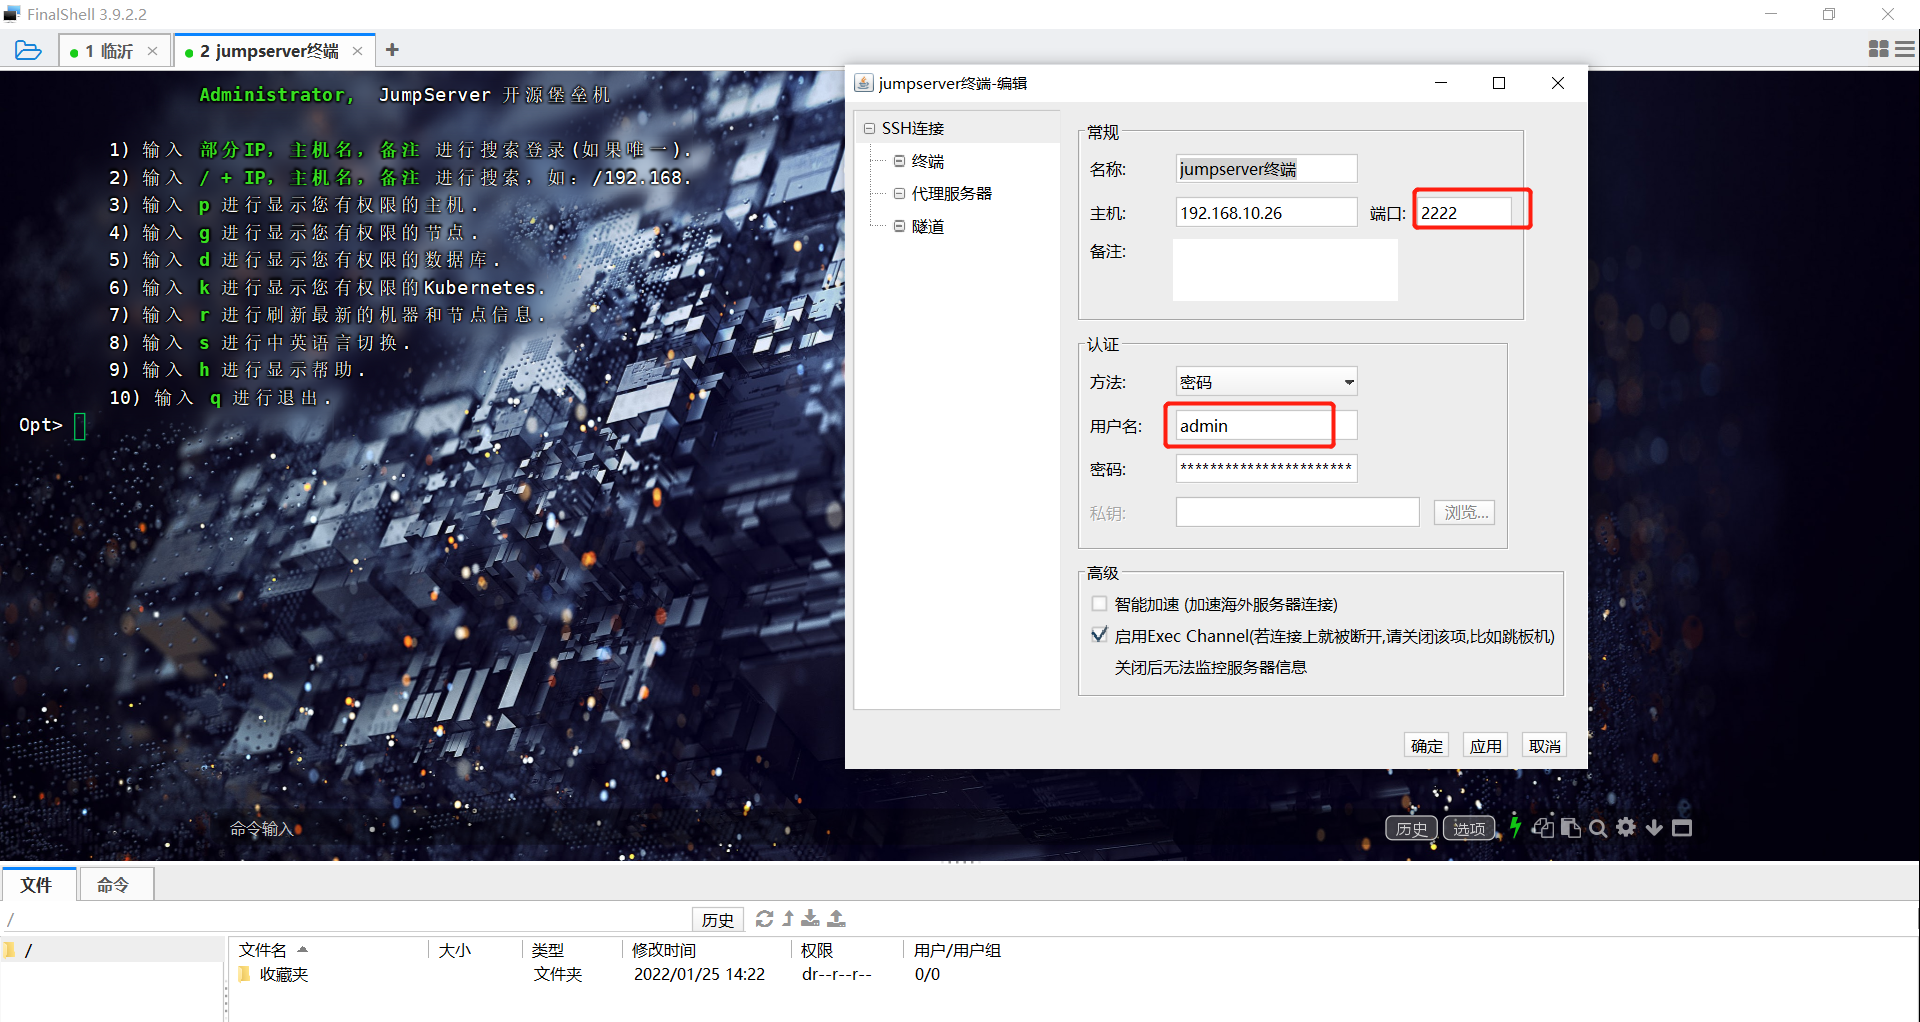Image resolution: width=1920 pixels, height=1022 pixels.
Task: Sort by 大小 column header
Action: point(474,950)
